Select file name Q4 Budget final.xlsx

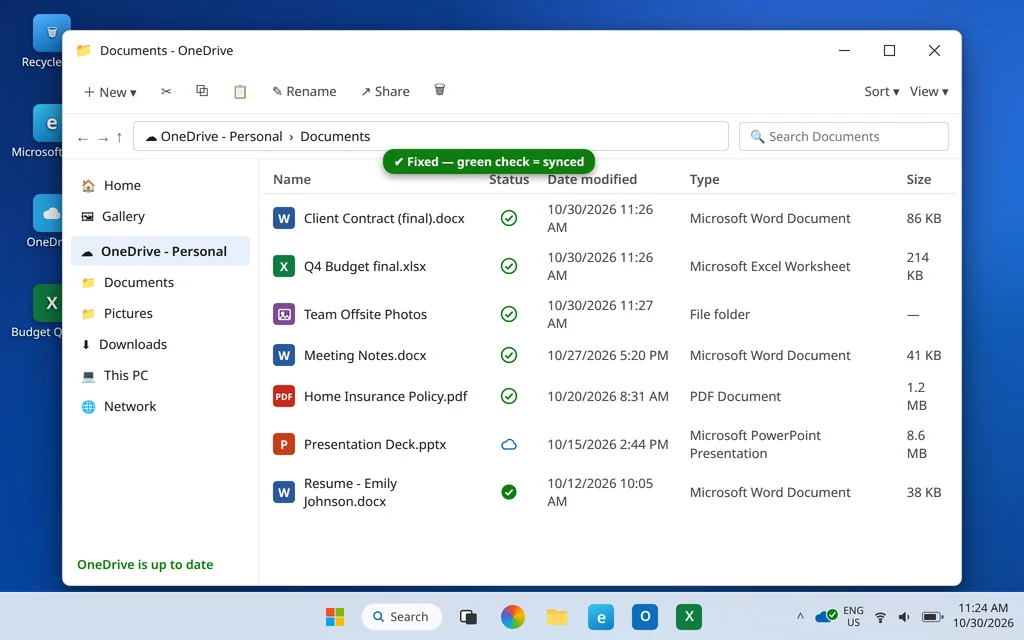pyautogui.click(x=364, y=266)
